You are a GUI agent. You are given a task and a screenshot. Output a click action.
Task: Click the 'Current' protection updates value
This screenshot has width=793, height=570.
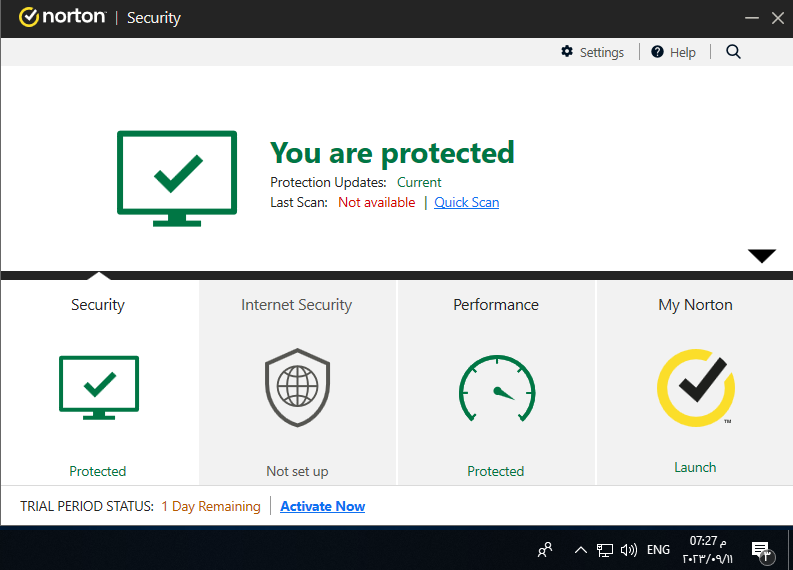coord(419,182)
